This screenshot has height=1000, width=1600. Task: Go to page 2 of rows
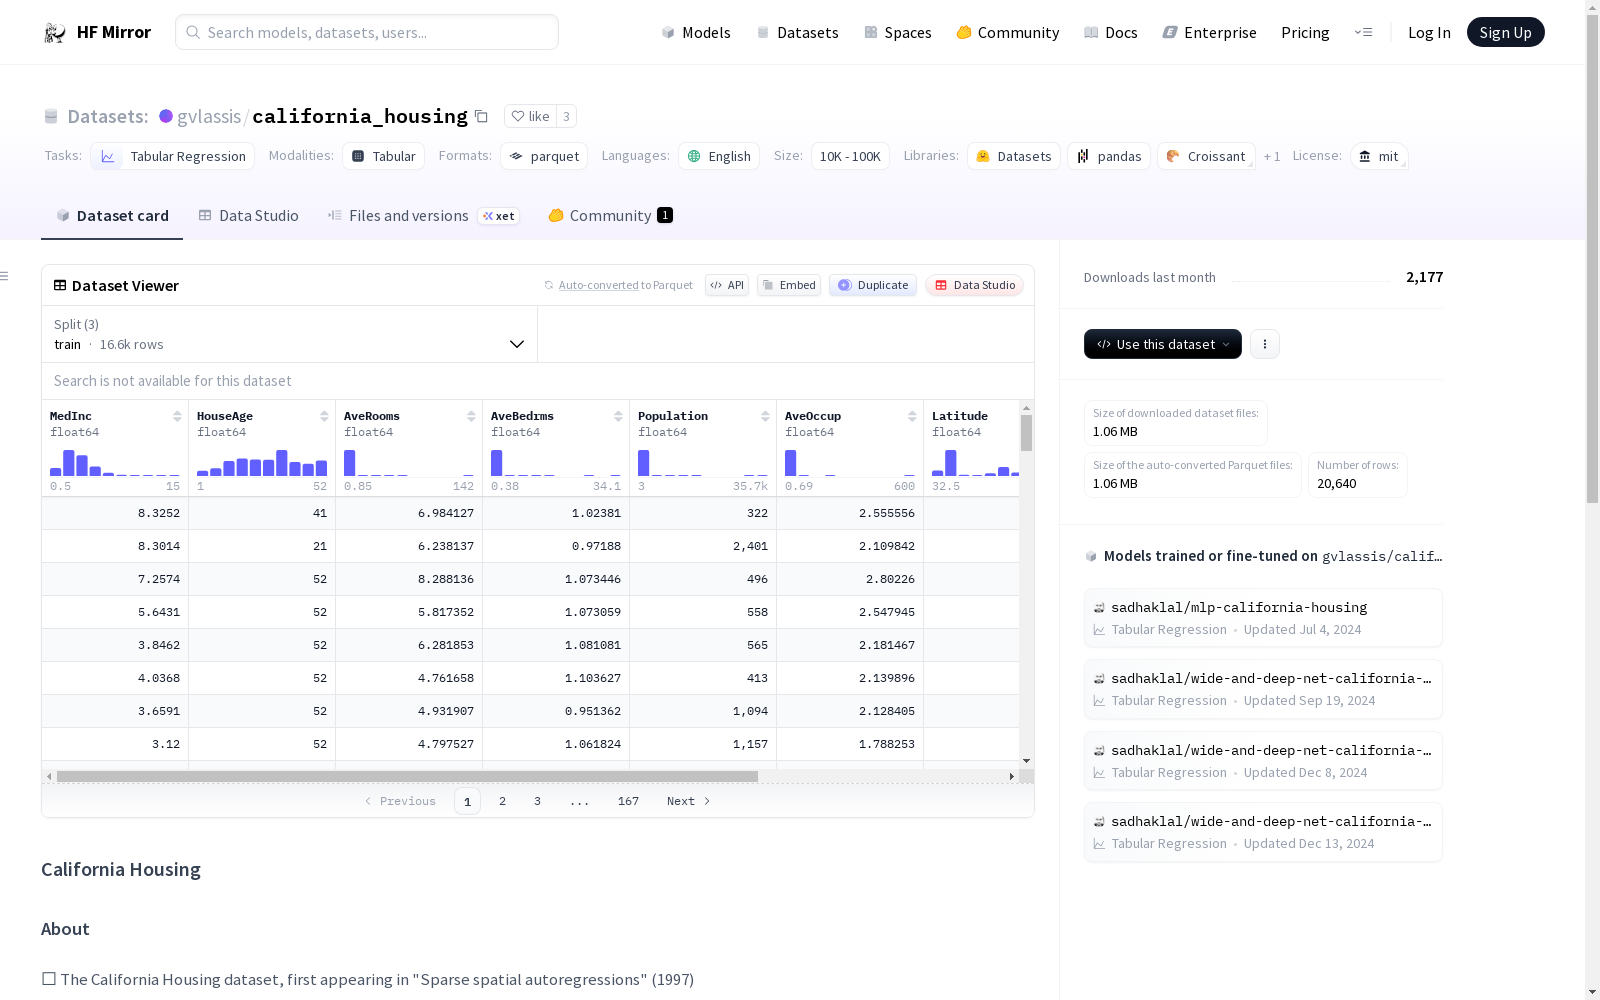point(502,801)
